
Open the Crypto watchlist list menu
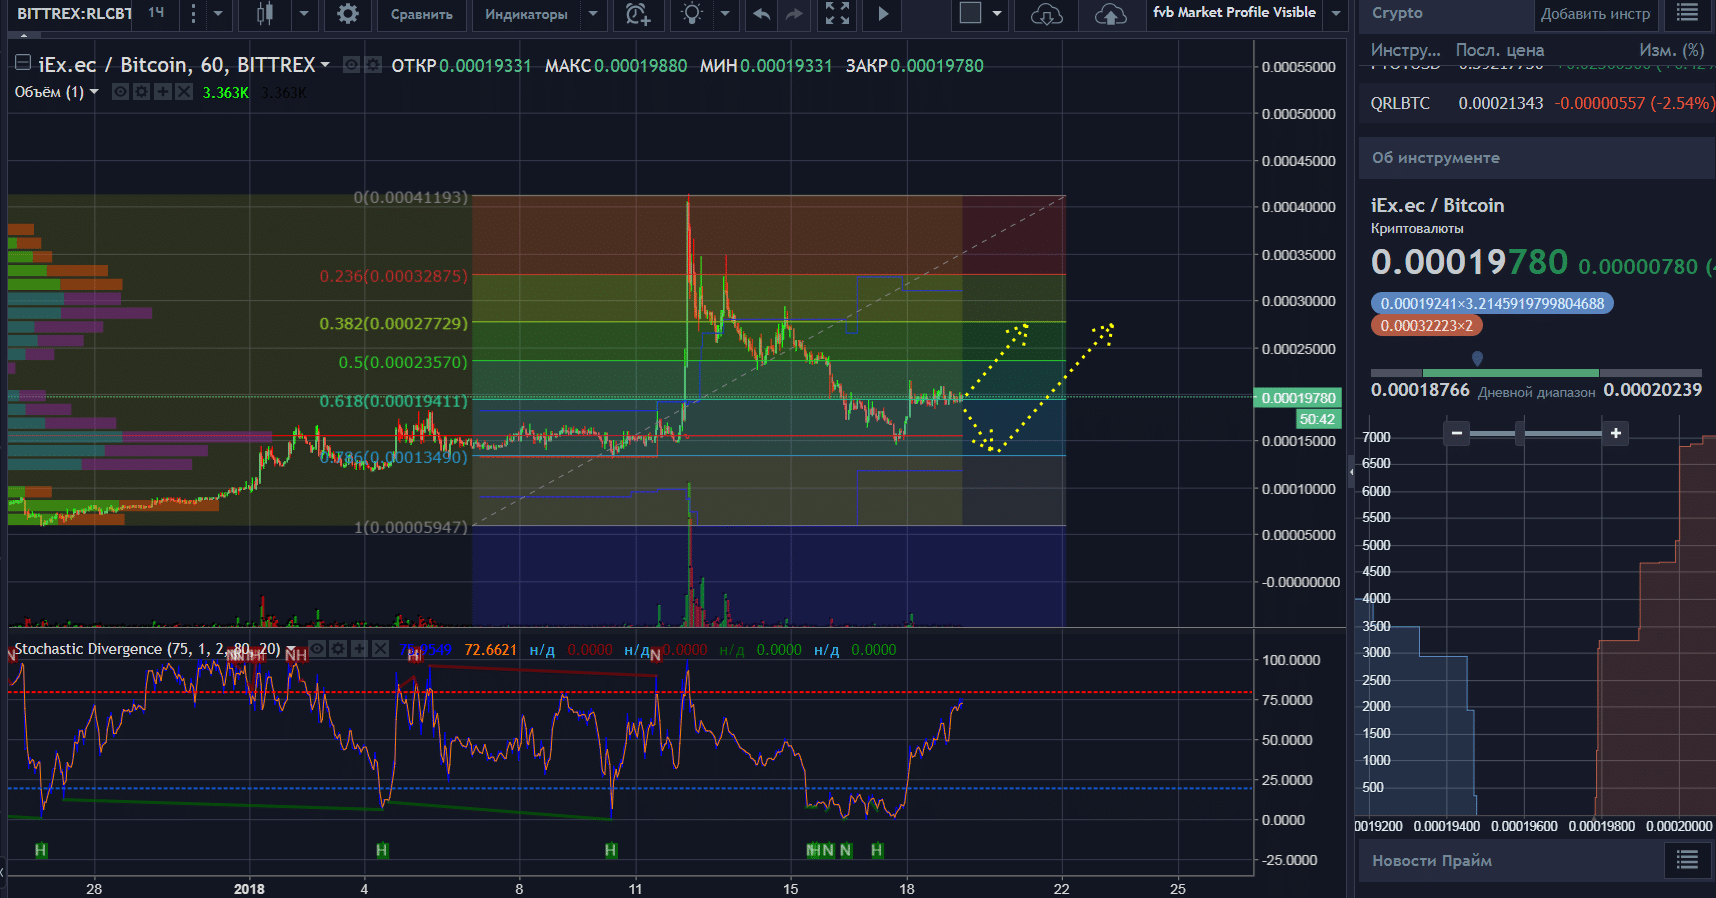tap(1687, 13)
